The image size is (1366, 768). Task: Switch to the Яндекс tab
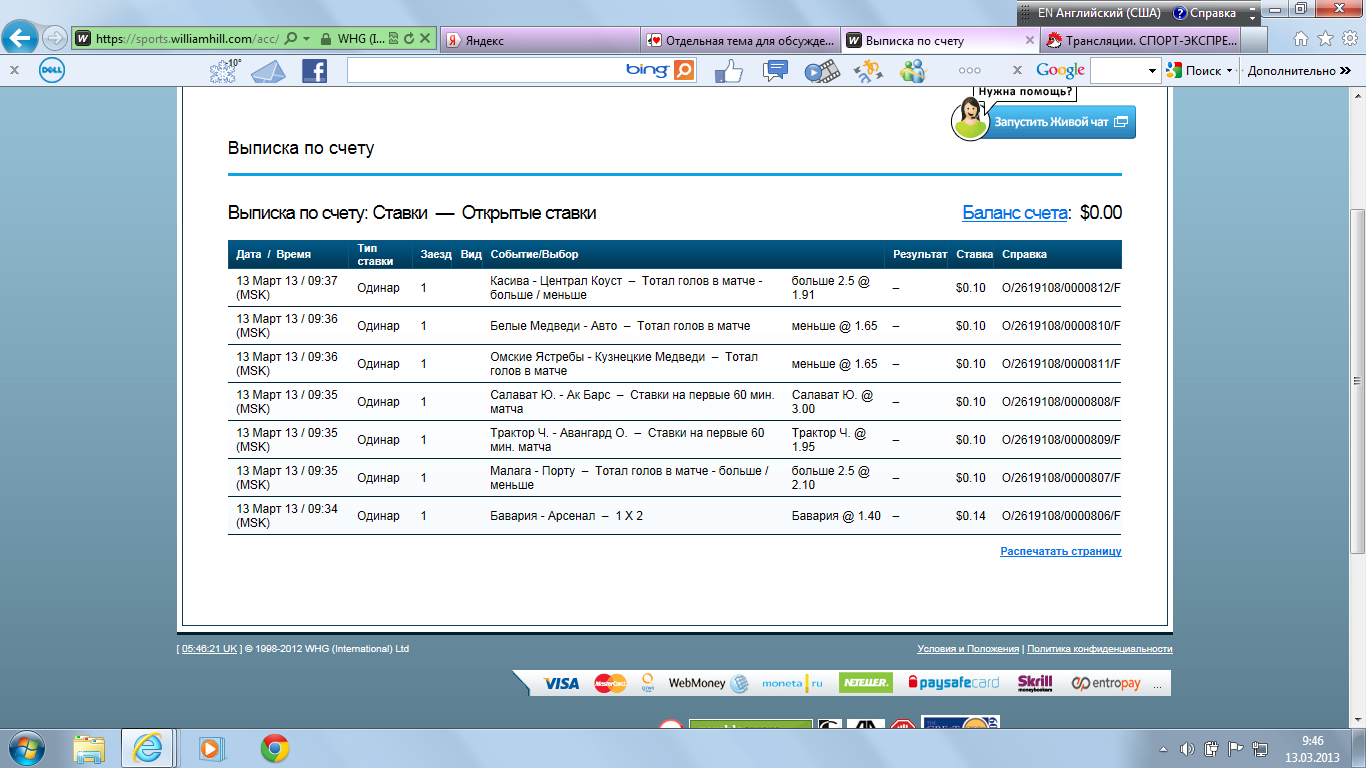pyautogui.click(x=538, y=40)
